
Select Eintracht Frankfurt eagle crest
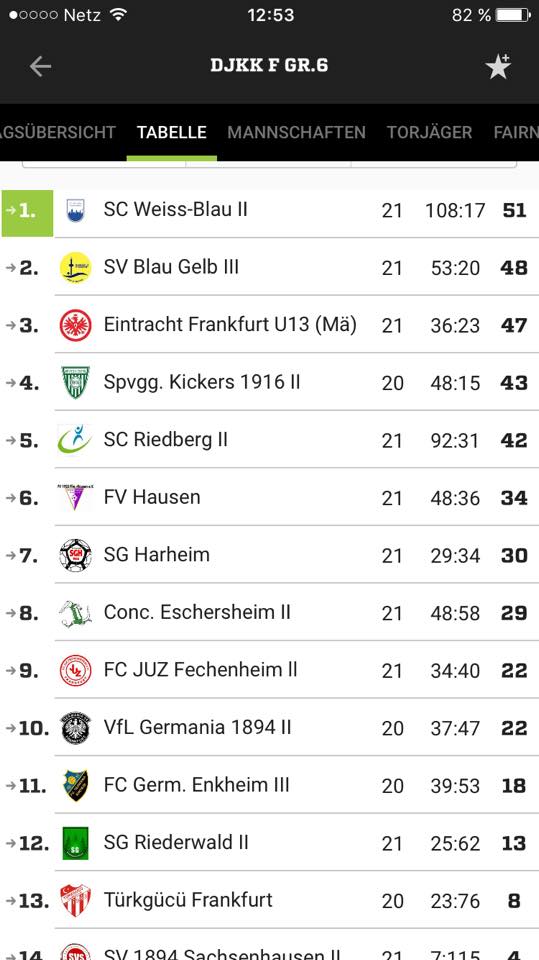tap(76, 325)
